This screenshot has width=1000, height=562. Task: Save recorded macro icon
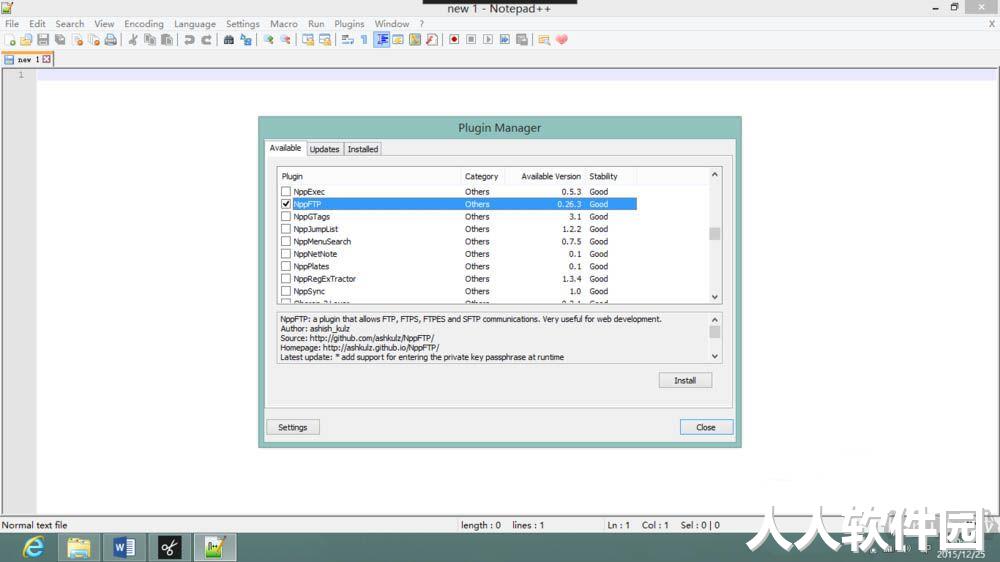click(522, 40)
